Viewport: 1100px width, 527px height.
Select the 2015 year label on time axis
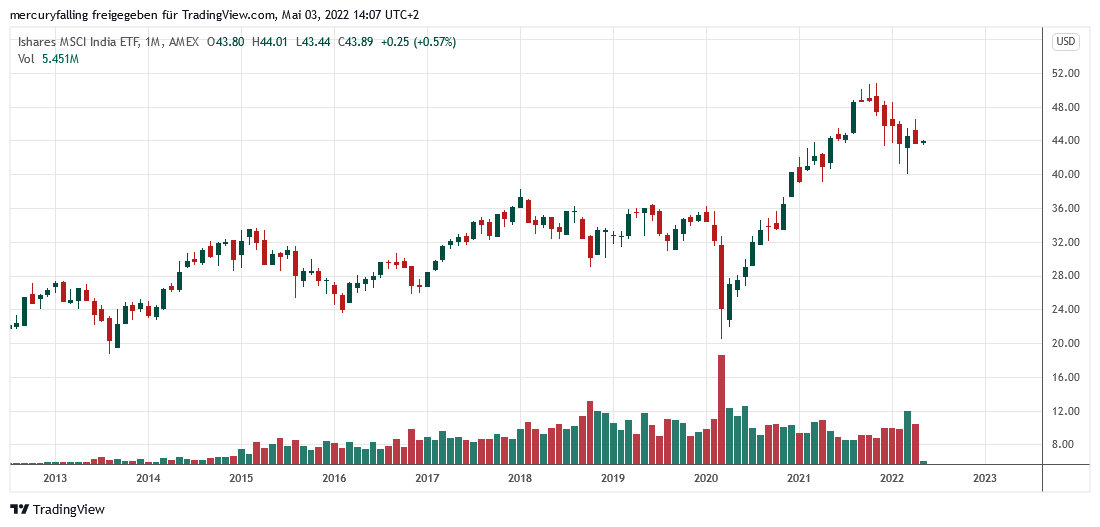[241, 478]
